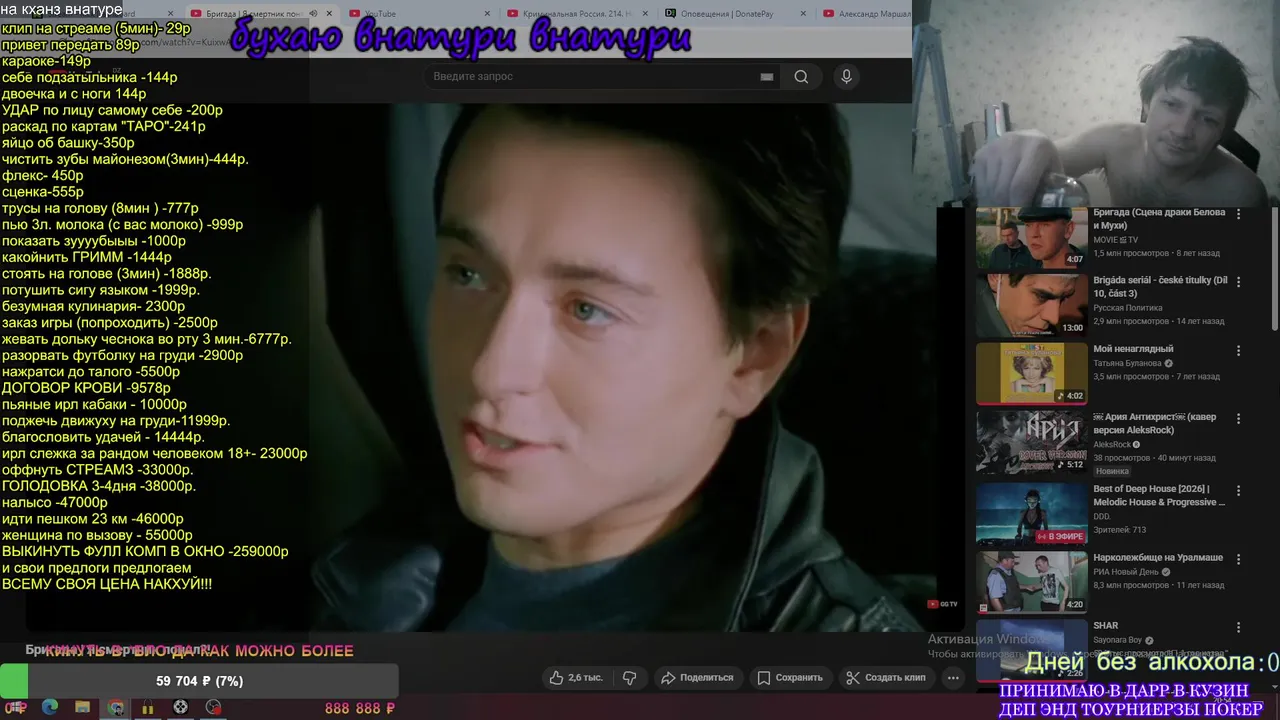Screen dimensions: 1280x720
Task: Open options menu for Ария Антихрист video
Action: 1238,418
